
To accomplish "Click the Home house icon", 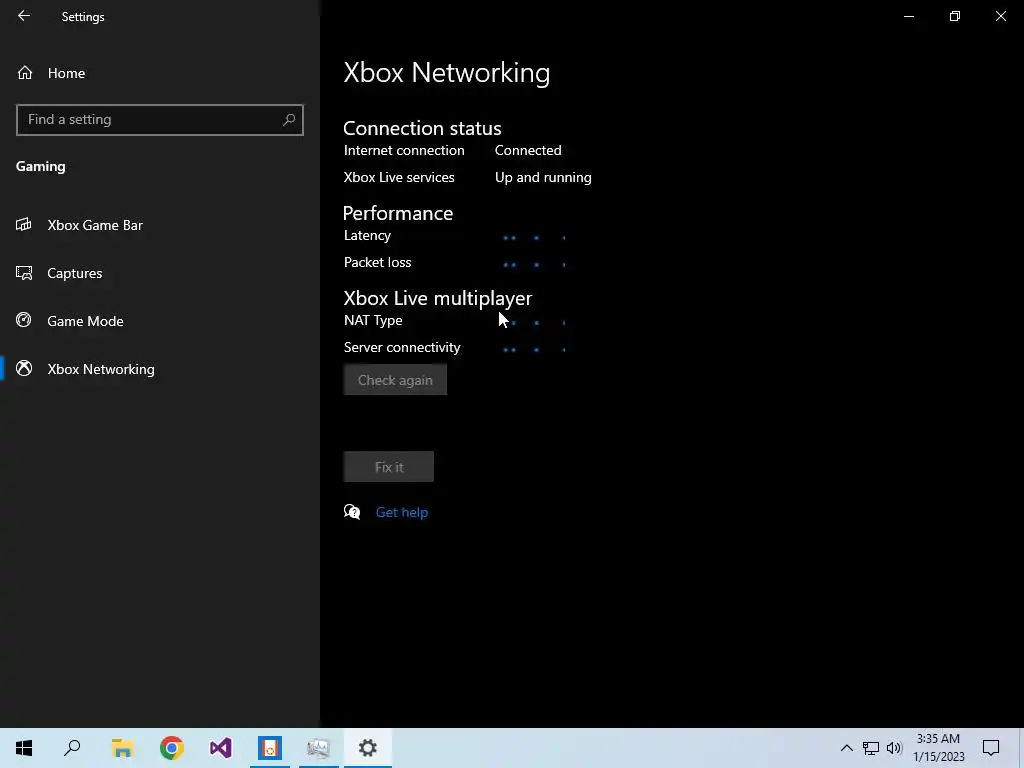I will pyautogui.click(x=25, y=73).
